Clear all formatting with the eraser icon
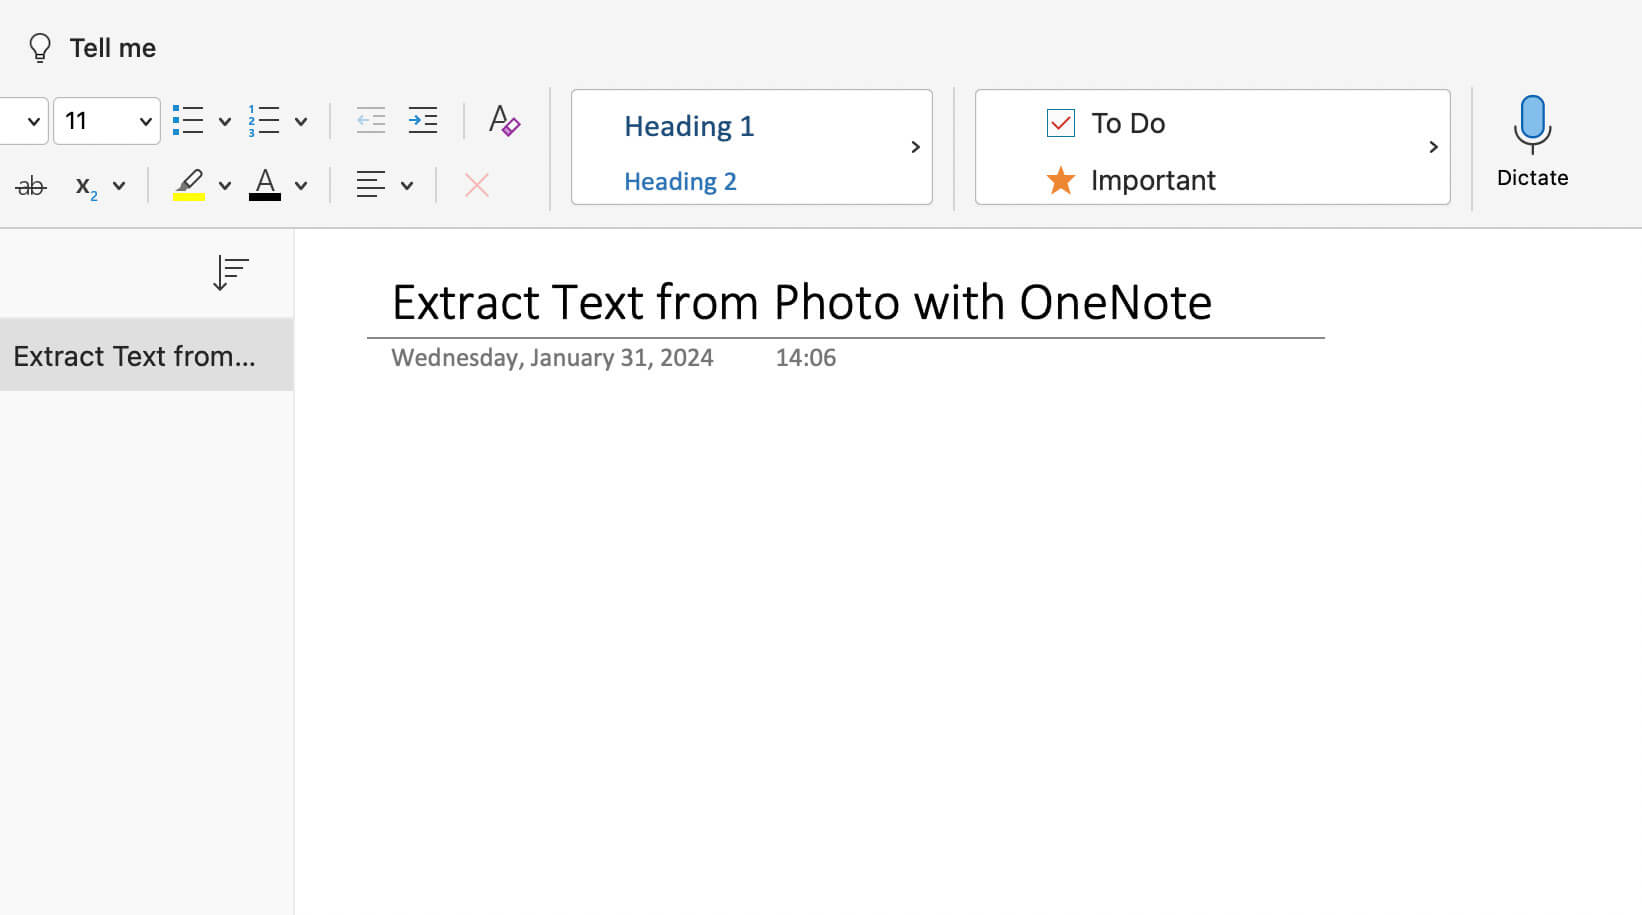 [504, 121]
